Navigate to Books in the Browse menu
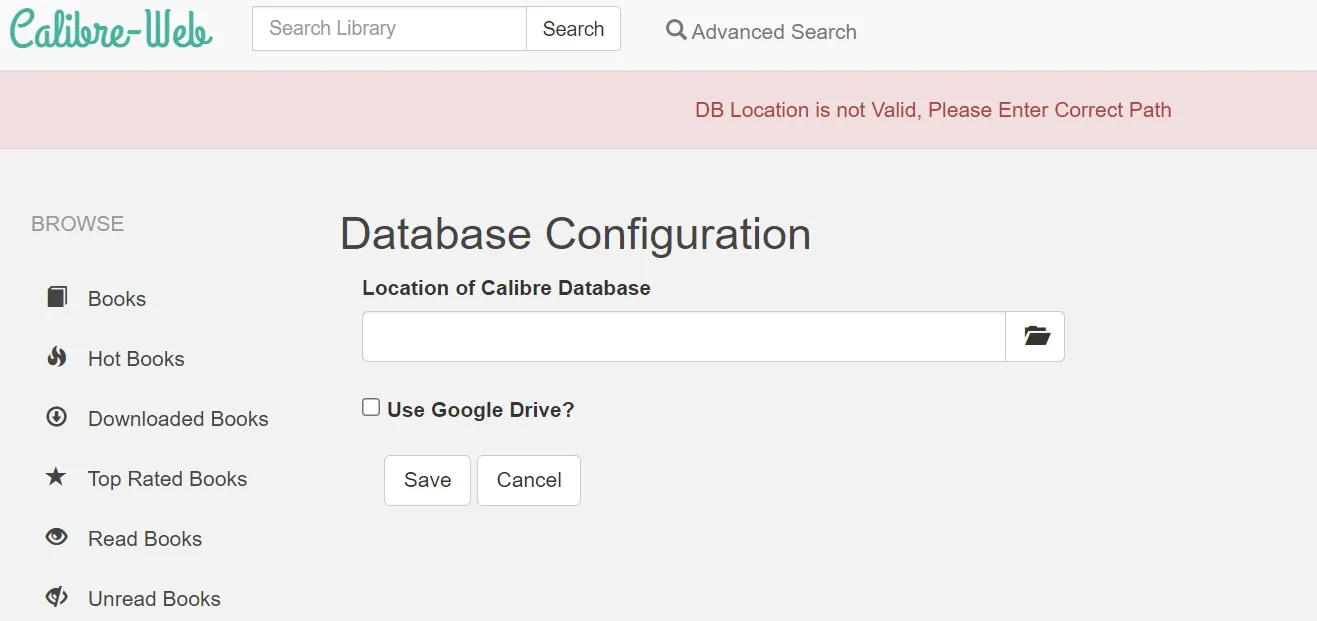The image size is (1317, 621). click(117, 298)
